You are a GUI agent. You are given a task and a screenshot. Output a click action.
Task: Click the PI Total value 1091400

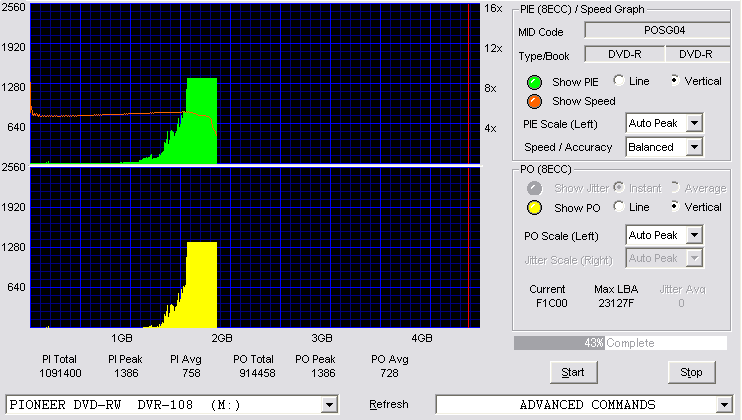click(x=60, y=374)
